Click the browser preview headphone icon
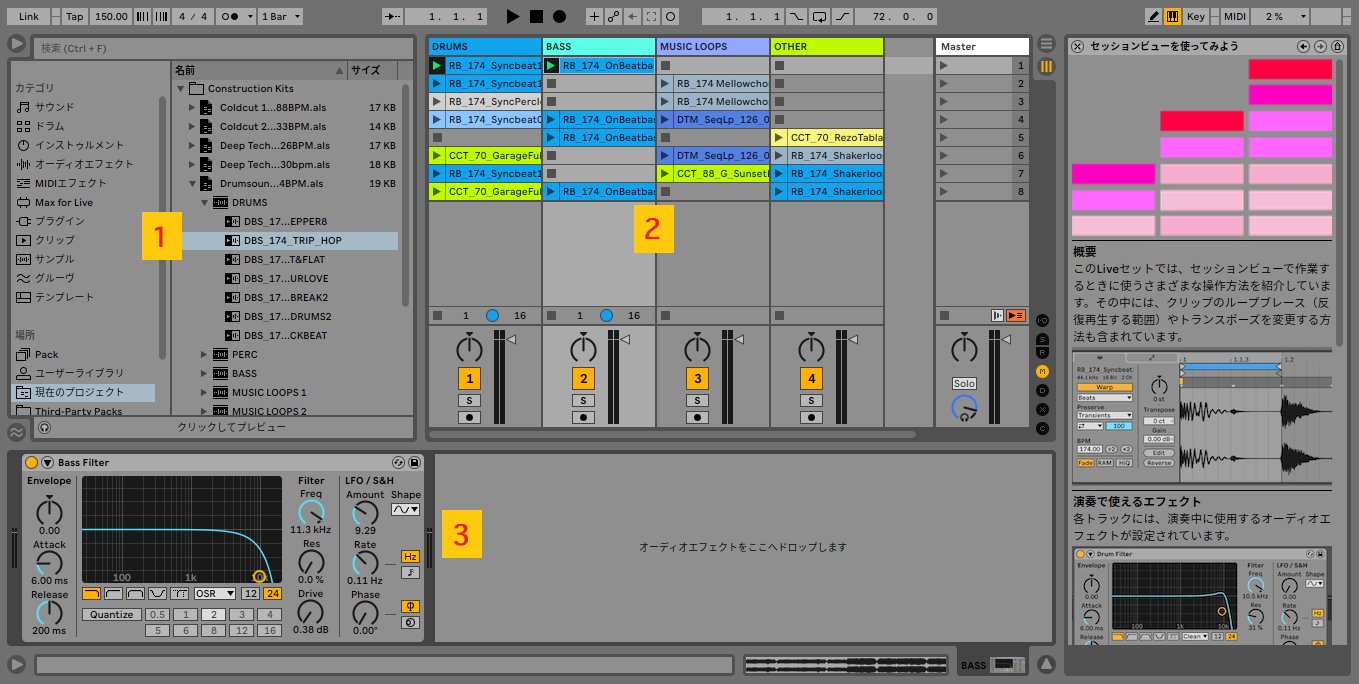Screen dimensions: 1359x684 click(44, 427)
